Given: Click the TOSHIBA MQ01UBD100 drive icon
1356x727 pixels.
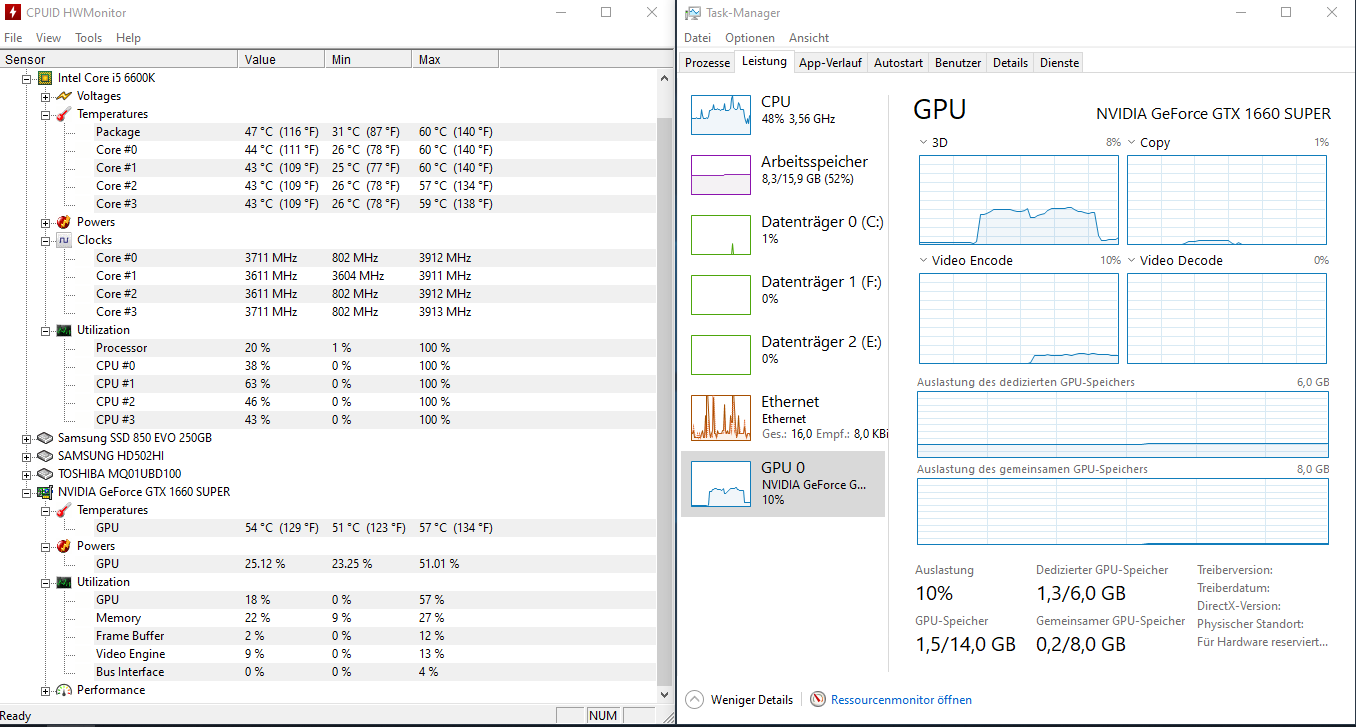Looking at the screenshot, I should coord(45,474).
